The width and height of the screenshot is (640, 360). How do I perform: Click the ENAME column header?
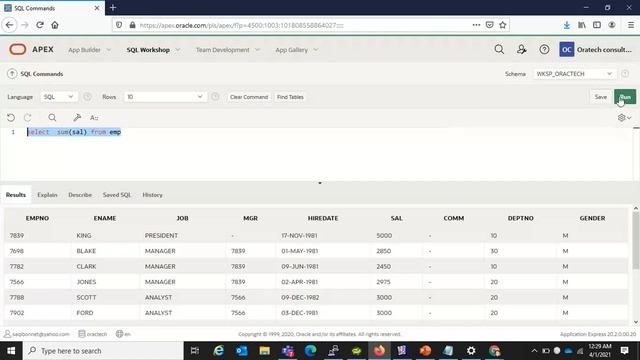pyautogui.click(x=105, y=218)
